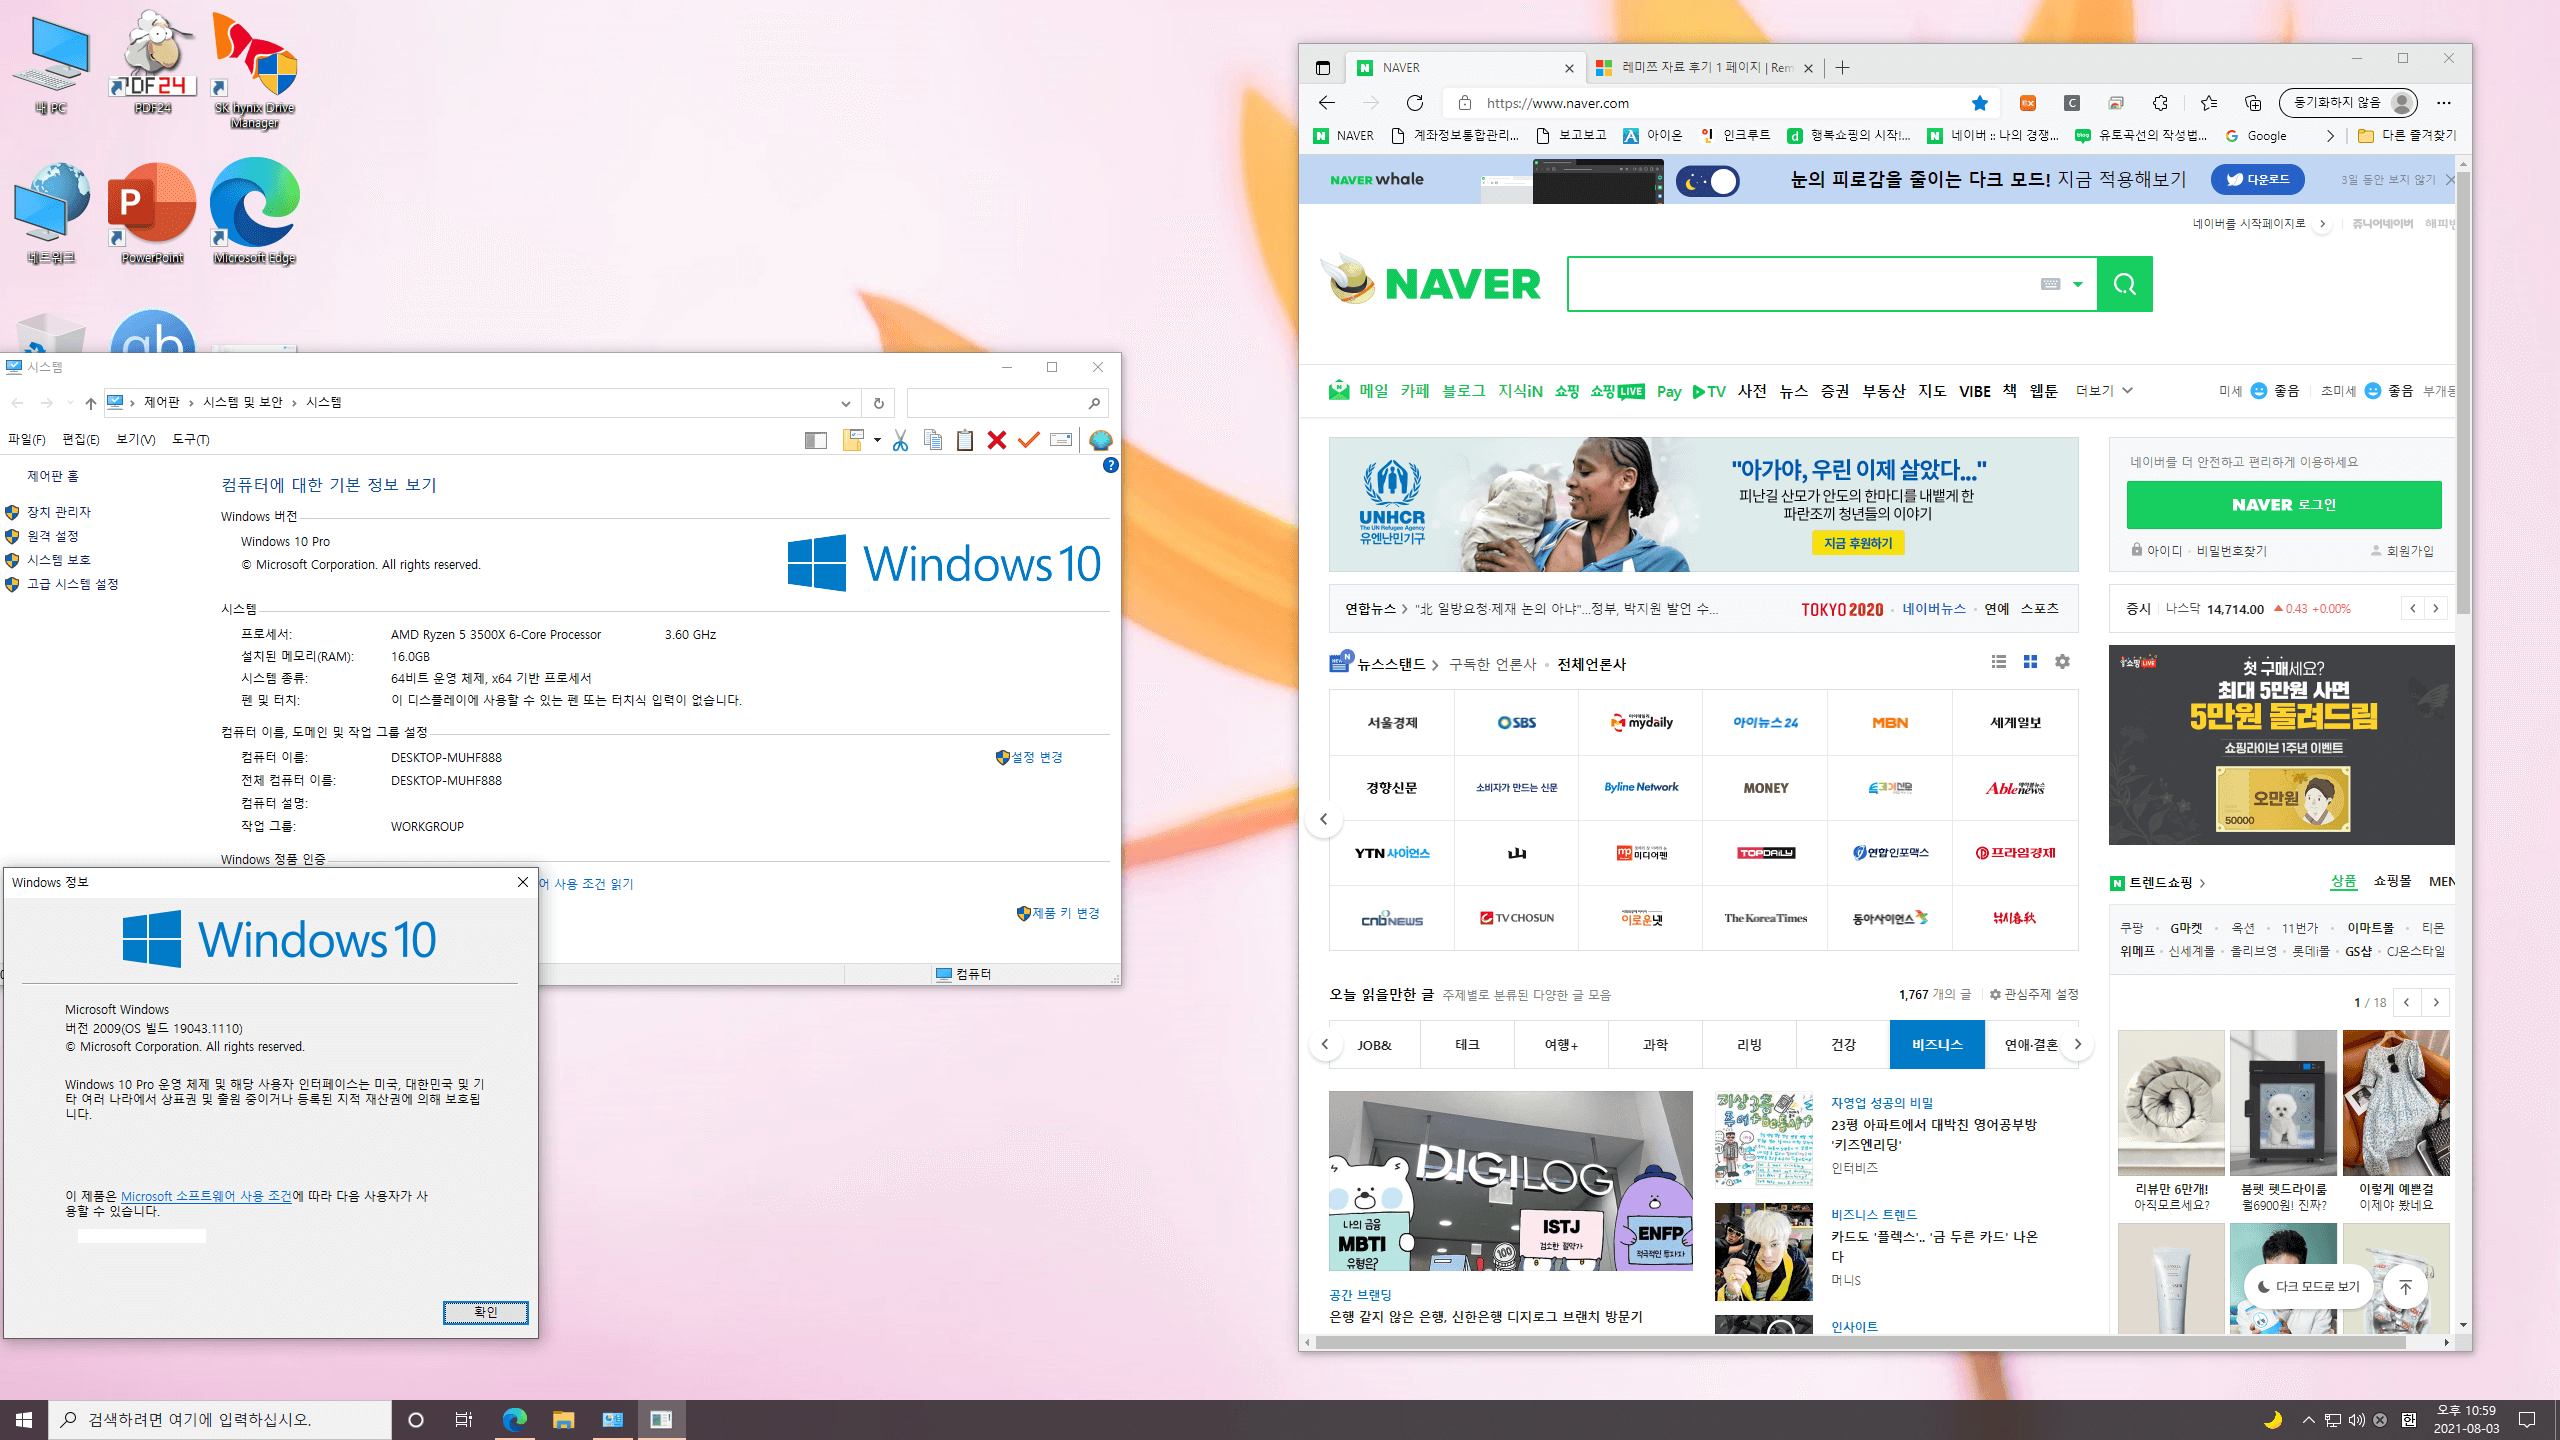Screen dimensions: 2560x1440
Task: Click the Cut scissors icon in System window toolbar
Action: pyautogui.click(x=900, y=440)
